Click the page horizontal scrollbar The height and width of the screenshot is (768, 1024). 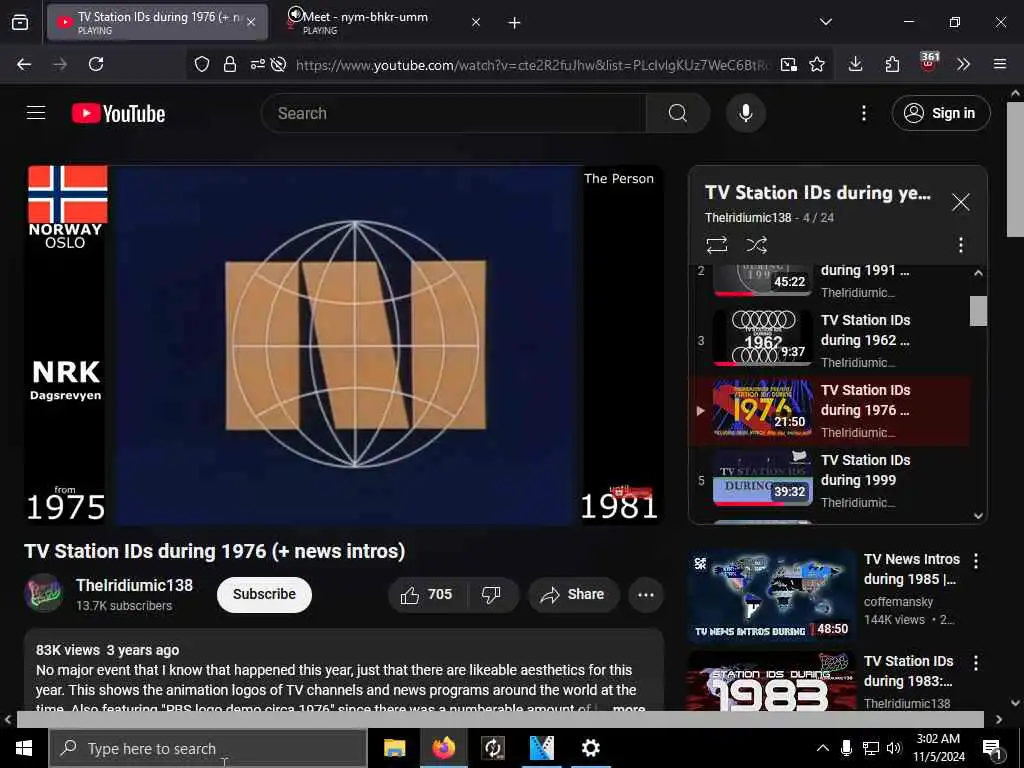tap(500, 719)
